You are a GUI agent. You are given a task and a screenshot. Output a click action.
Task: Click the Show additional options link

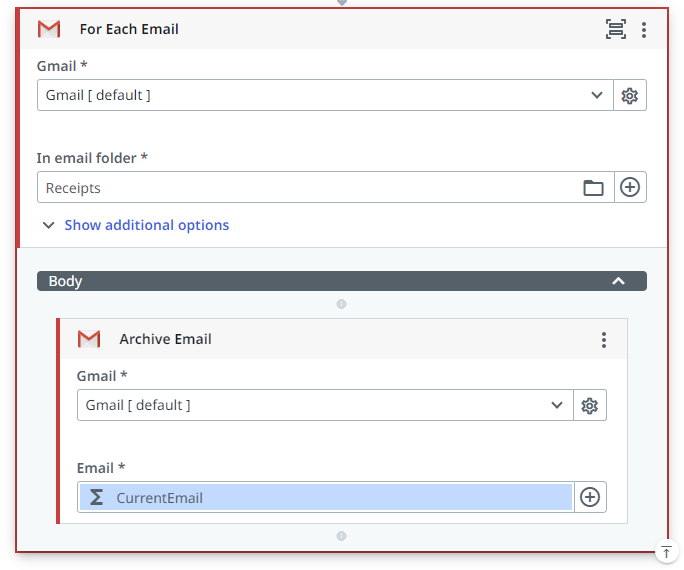[x=146, y=225]
